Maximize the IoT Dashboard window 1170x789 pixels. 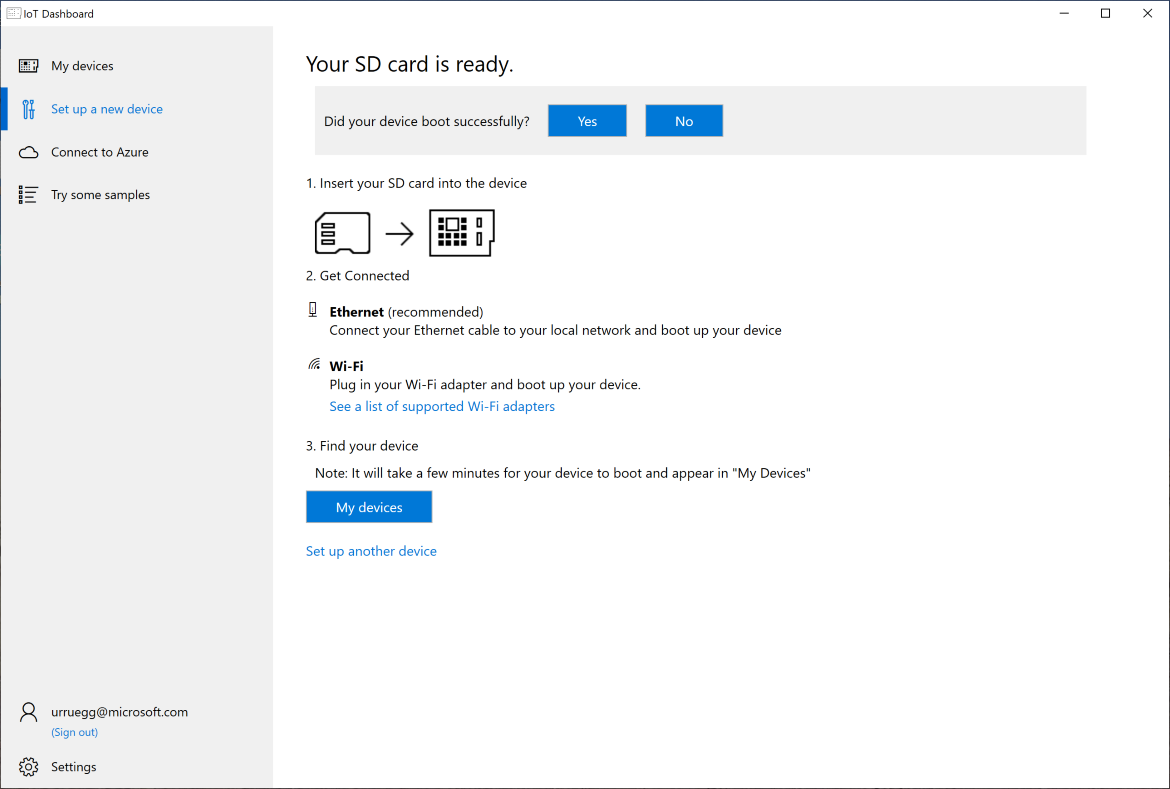1106,13
